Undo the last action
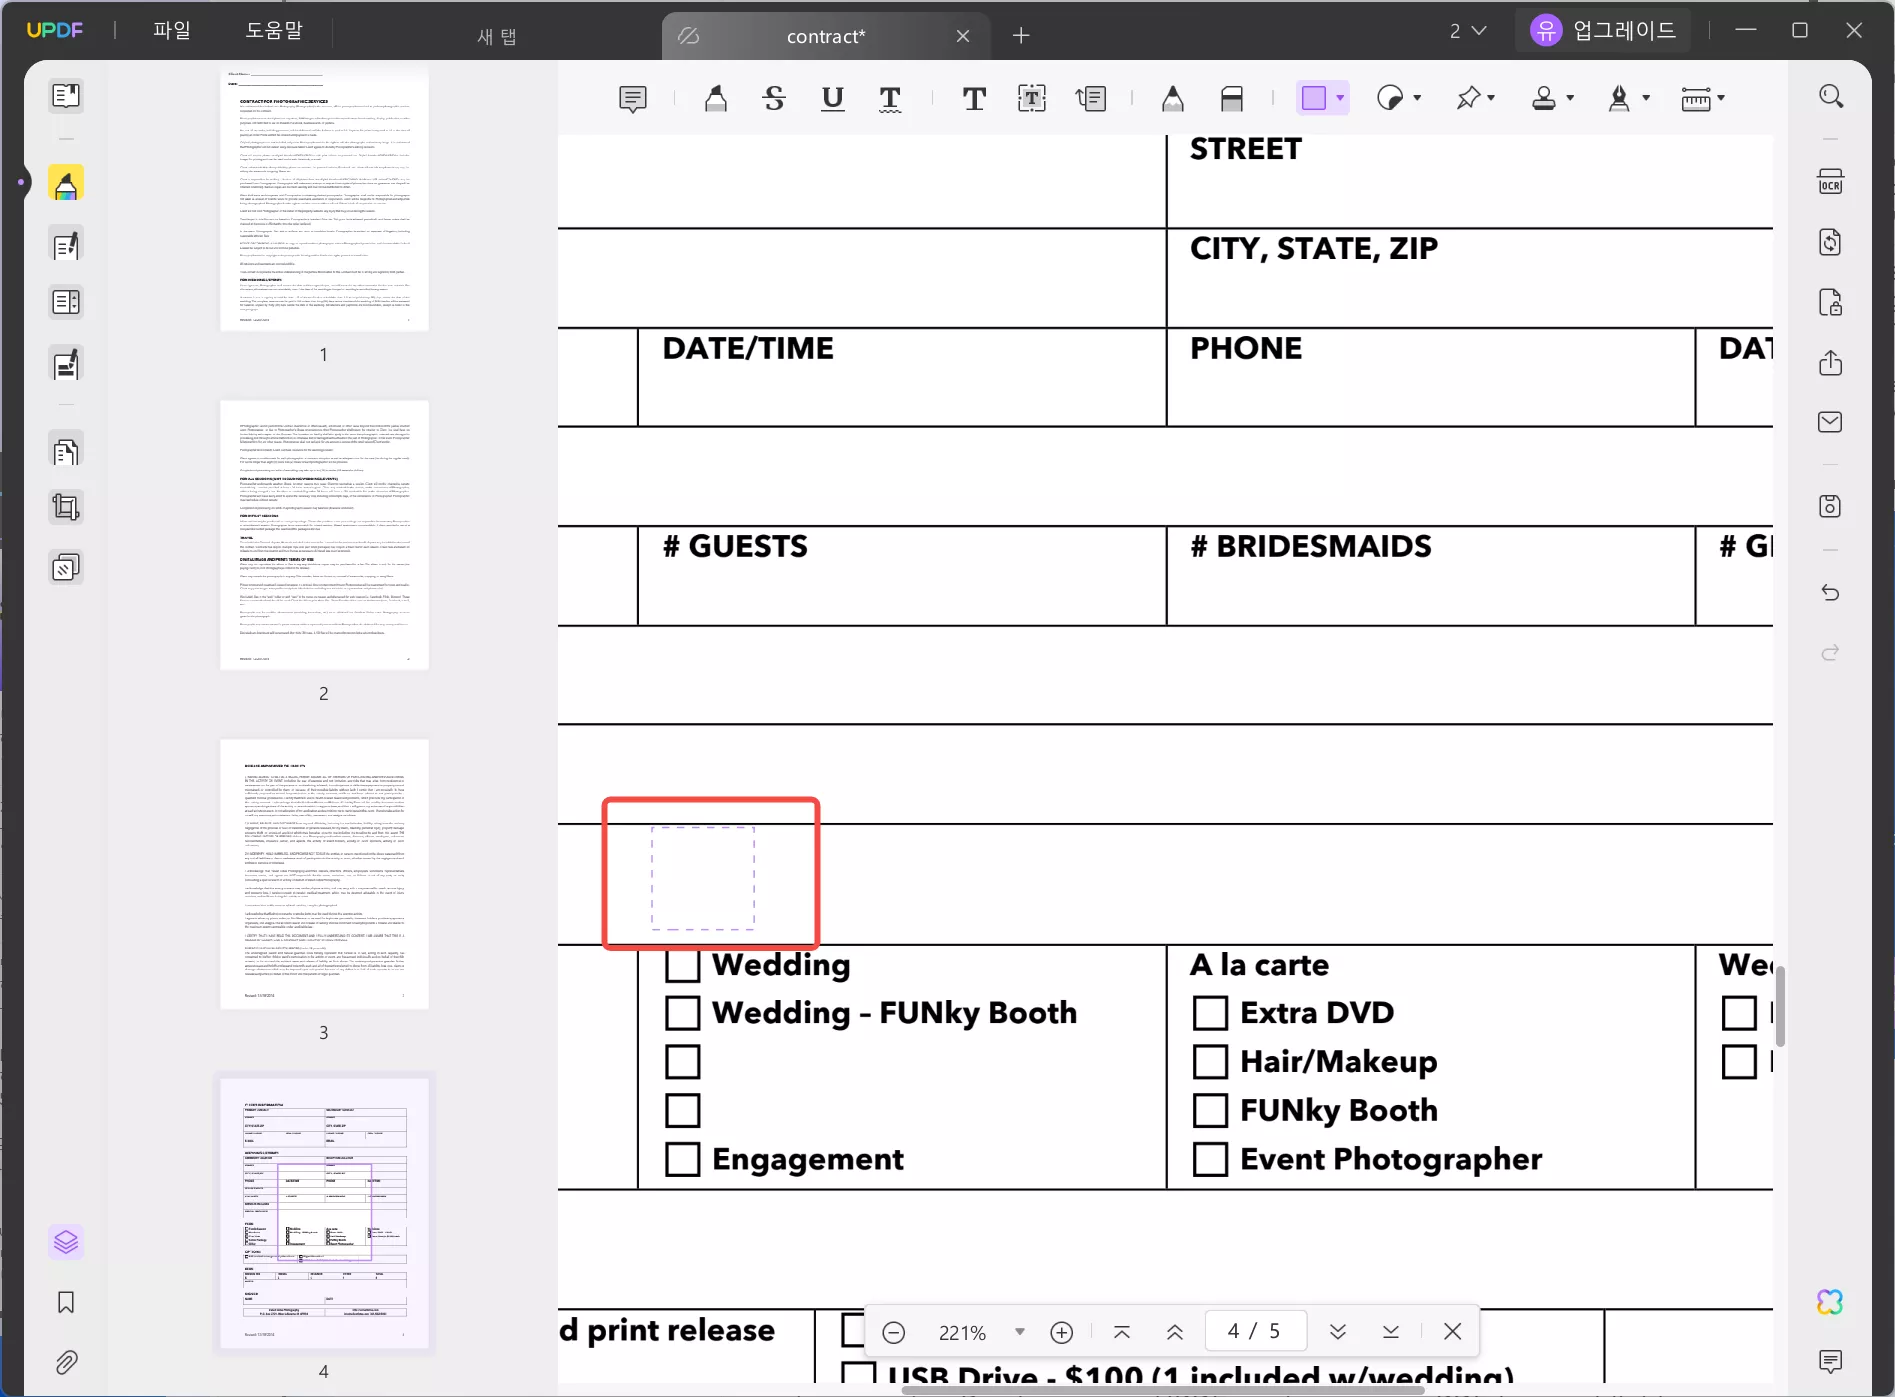Image resolution: width=1895 pixels, height=1397 pixels. pos(1831,593)
